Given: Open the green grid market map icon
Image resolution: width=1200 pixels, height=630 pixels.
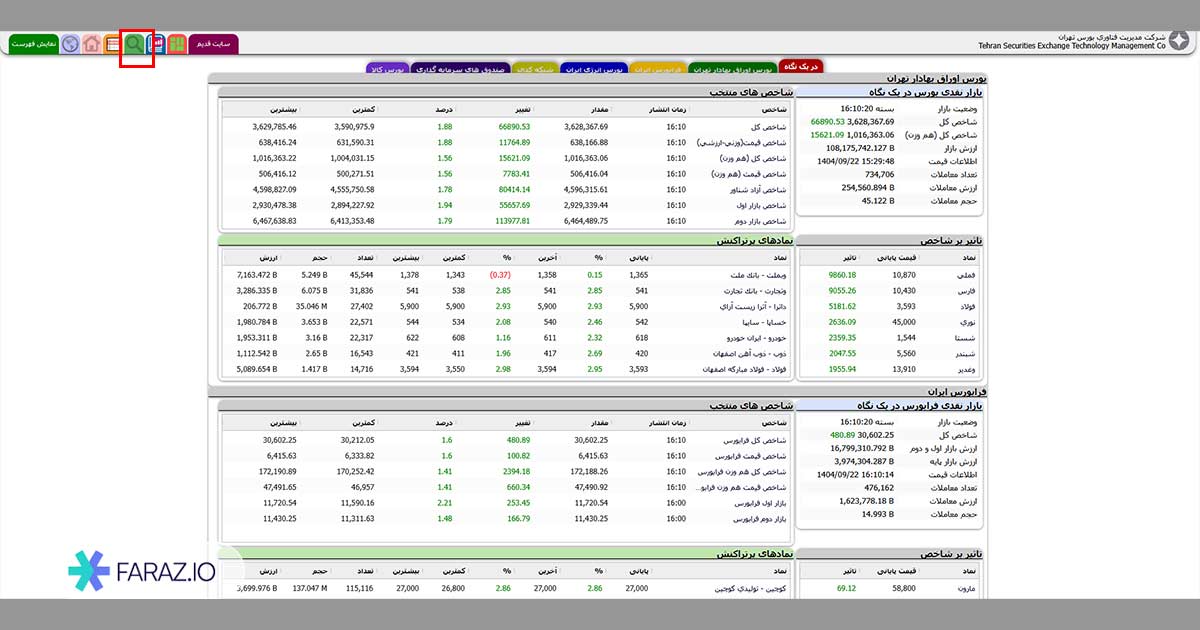Looking at the screenshot, I should click(x=177, y=44).
